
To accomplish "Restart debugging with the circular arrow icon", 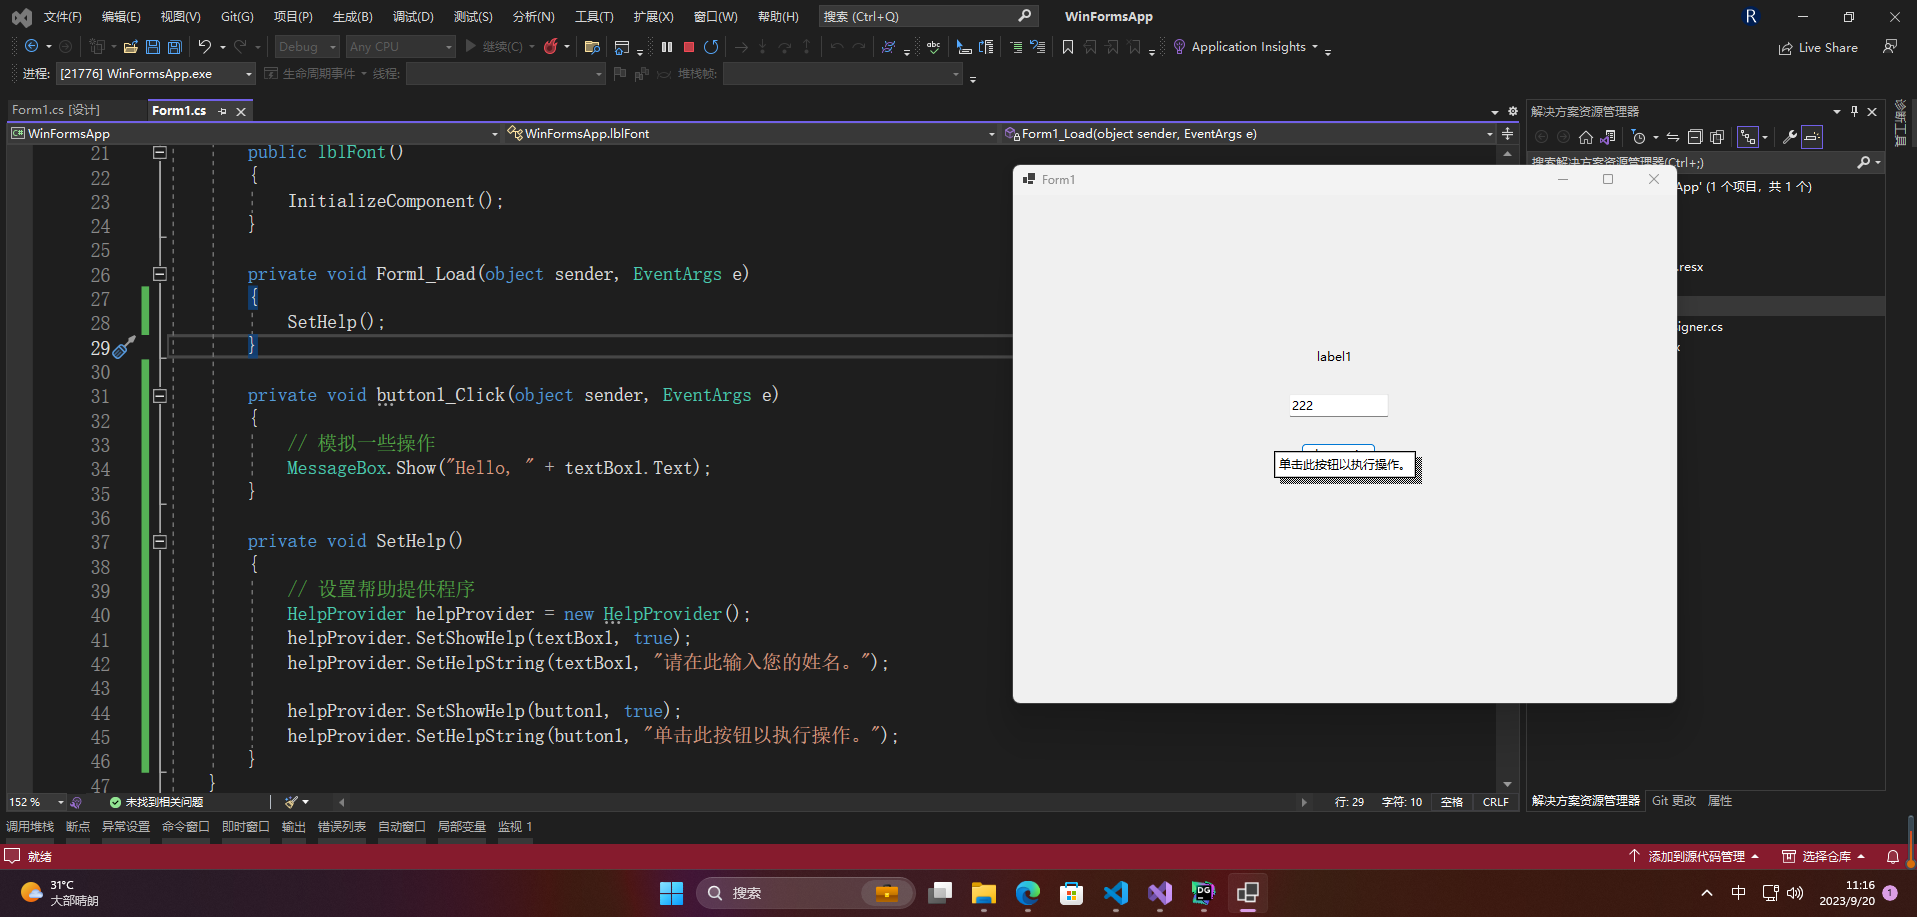I will tap(711, 46).
